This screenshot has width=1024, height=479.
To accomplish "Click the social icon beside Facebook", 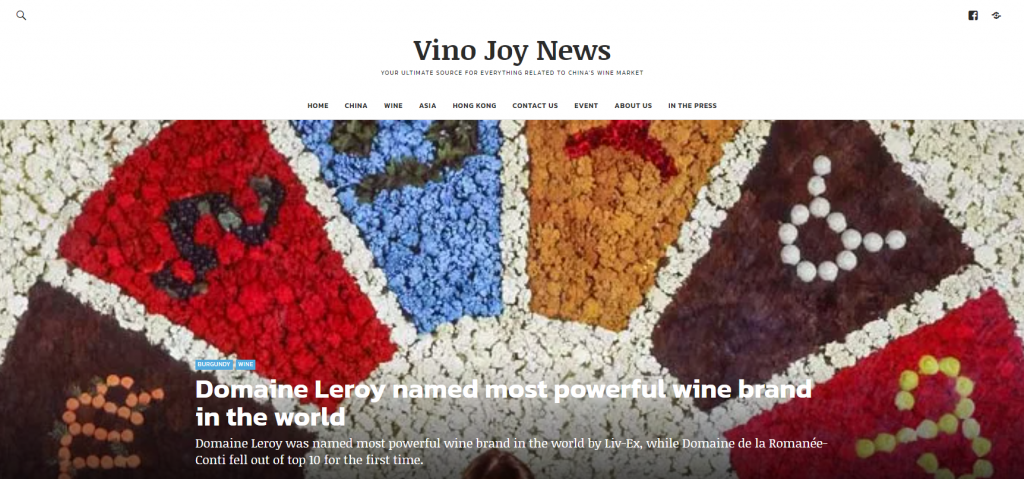I will (x=996, y=16).
